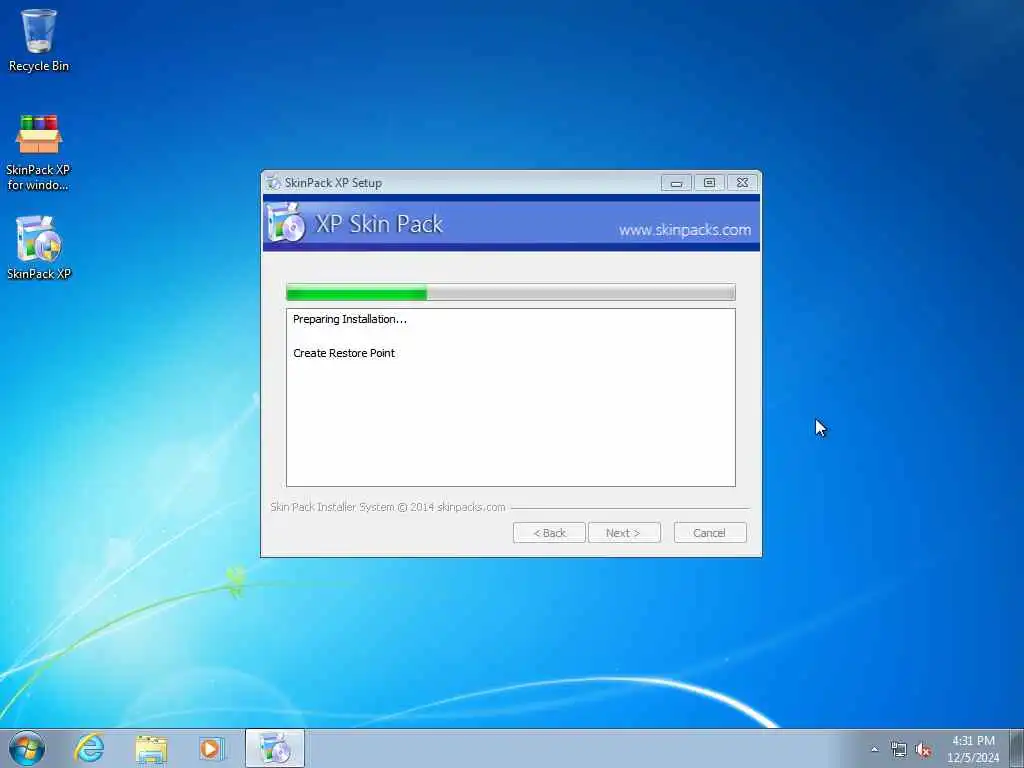The width and height of the screenshot is (1024, 768).
Task: Click the 'XP Skin Pack' banner title
Action: pos(379,224)
